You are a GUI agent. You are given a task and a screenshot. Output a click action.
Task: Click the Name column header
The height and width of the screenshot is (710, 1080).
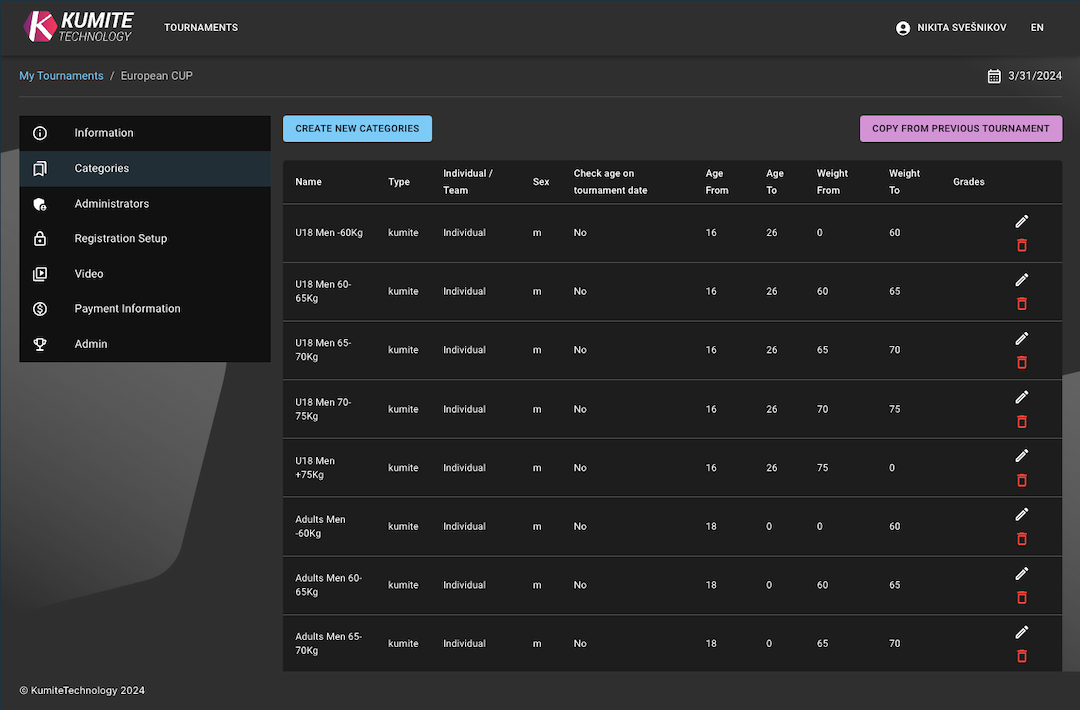307,181
